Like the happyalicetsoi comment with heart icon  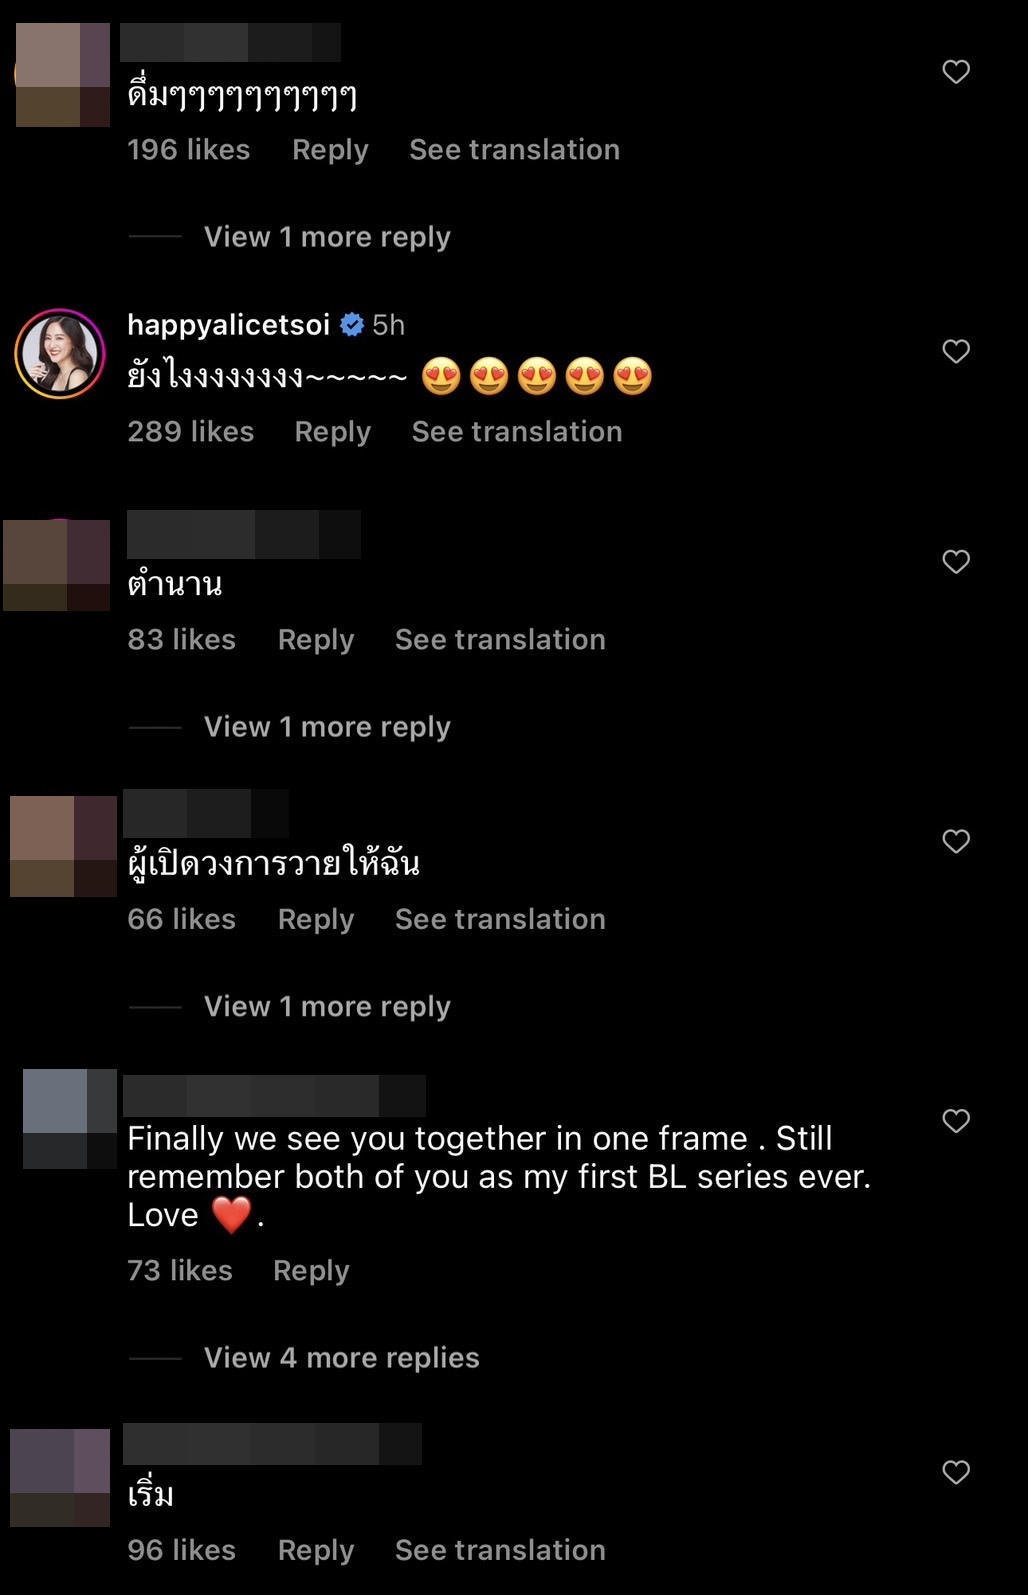pos(956,352)
